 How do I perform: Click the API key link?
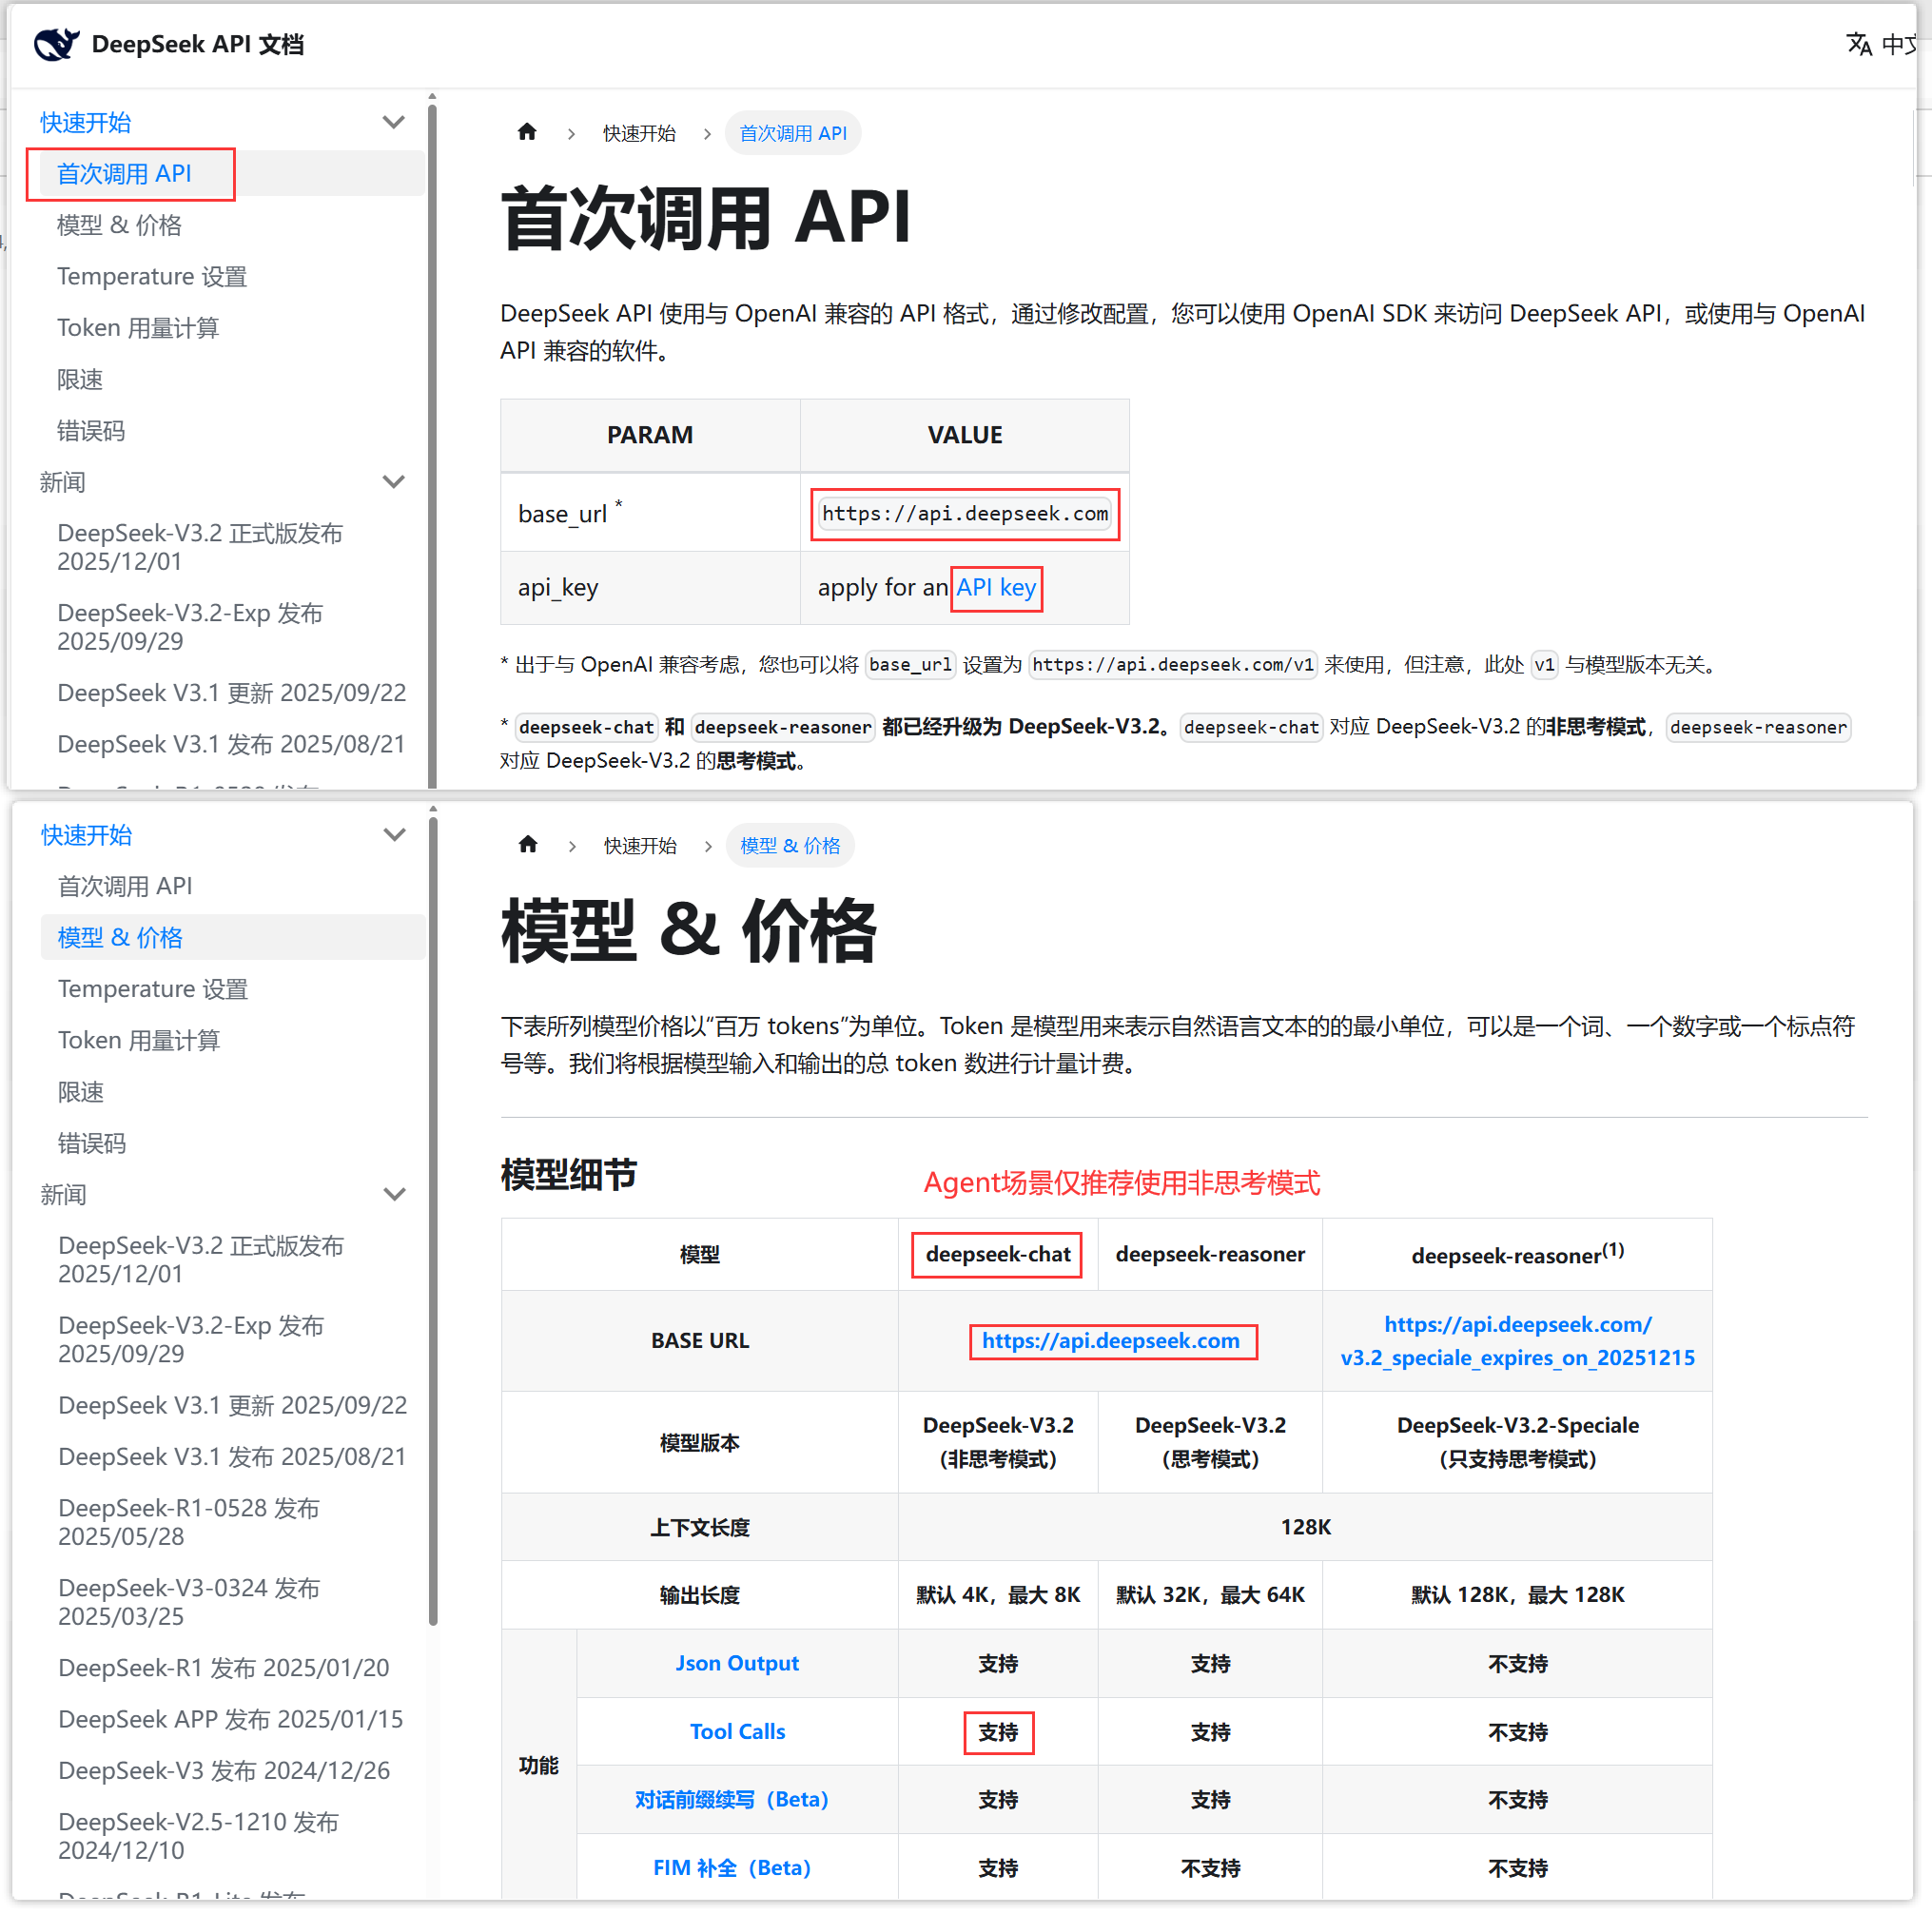pyautogui.click(x=995, y=587)
